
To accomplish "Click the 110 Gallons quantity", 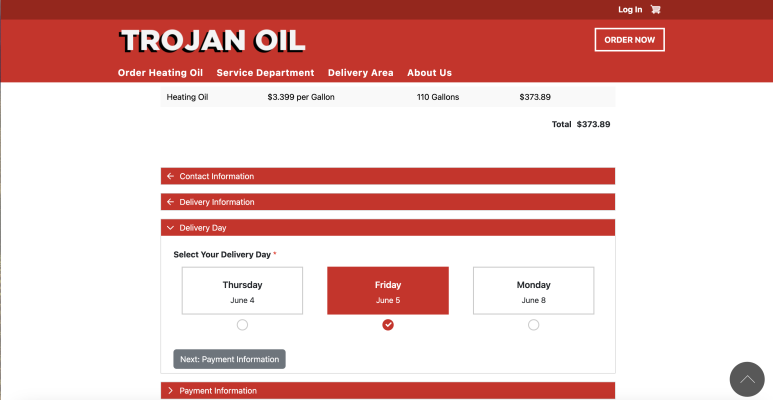I will [438, 97].
